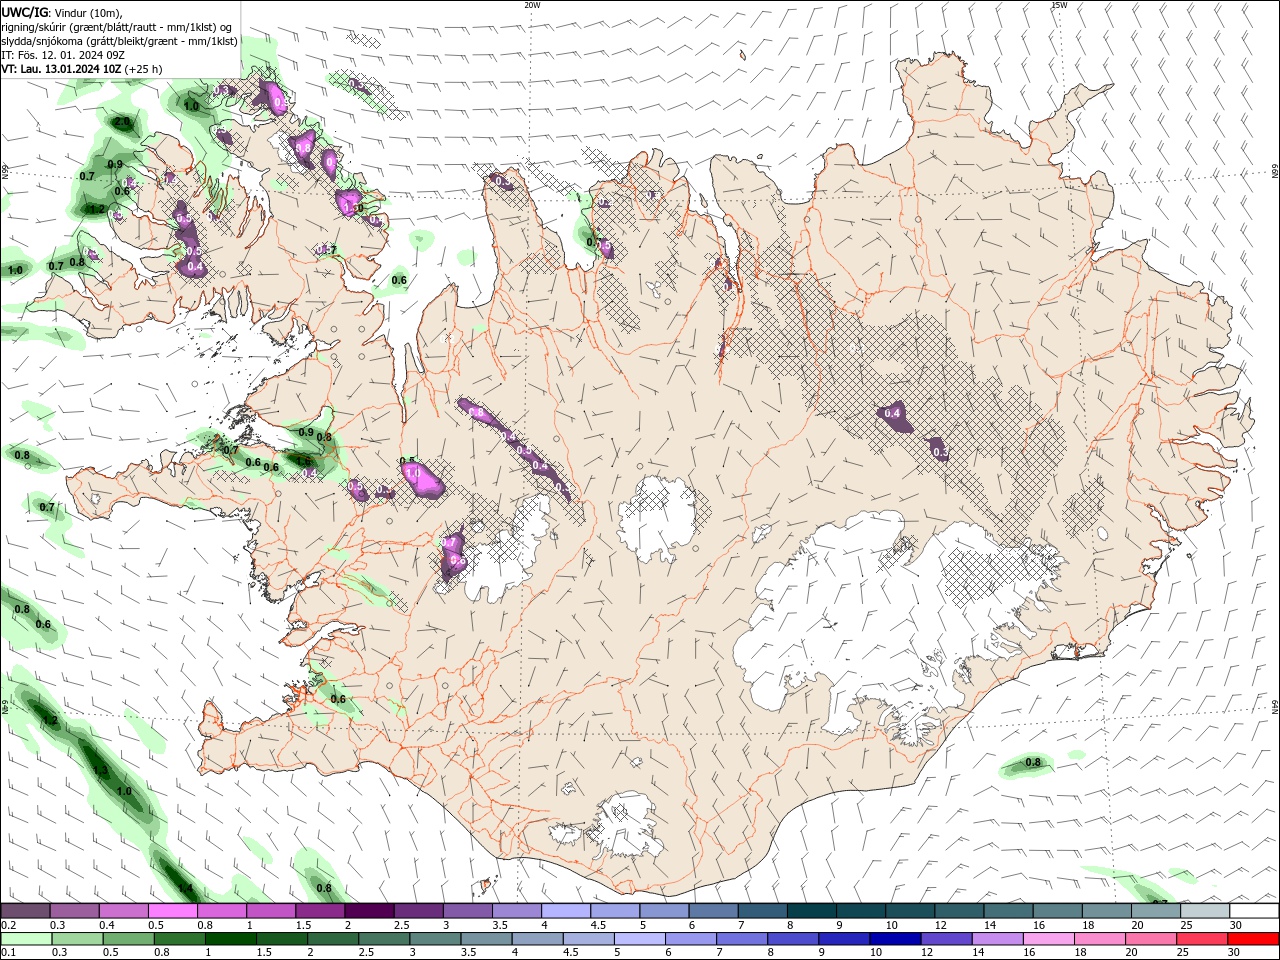The height and width of the screenshot is (960, 1280).
Task: Click the 'slydda/snjókoma' legend description line
Action: coord(119,41)
